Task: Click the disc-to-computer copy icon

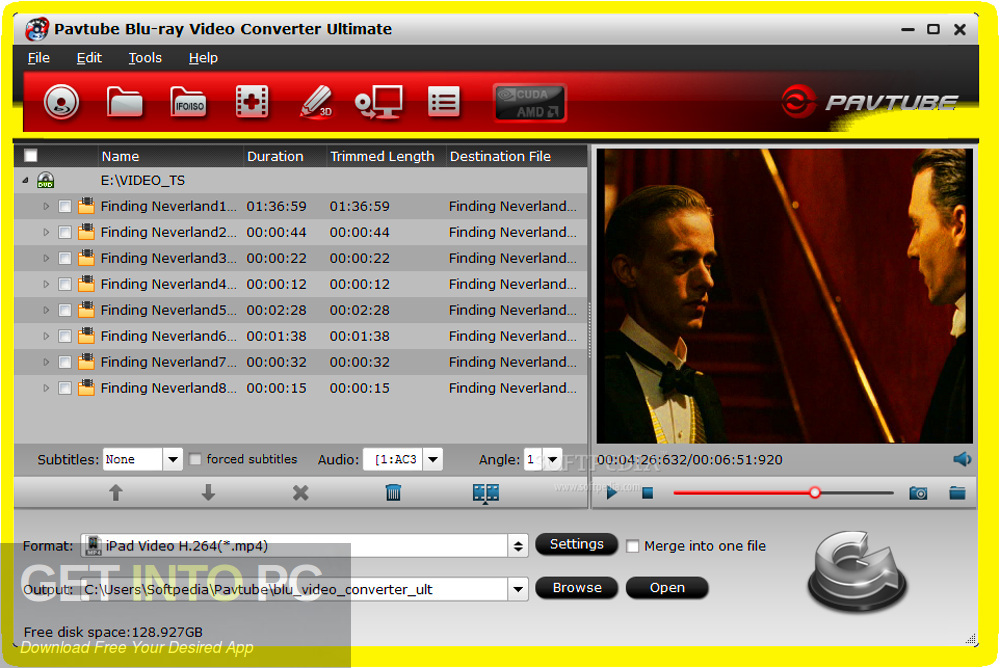Action: pyautogui.click(x=379, y=102)
